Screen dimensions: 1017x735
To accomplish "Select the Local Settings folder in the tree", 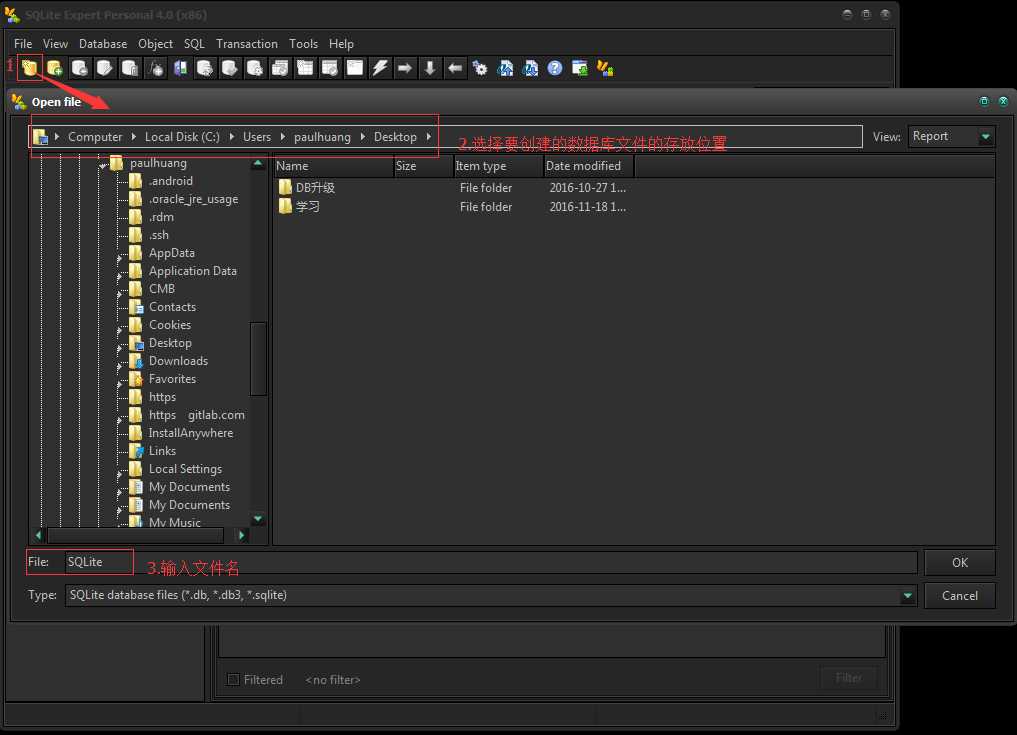I will [185, 469].
